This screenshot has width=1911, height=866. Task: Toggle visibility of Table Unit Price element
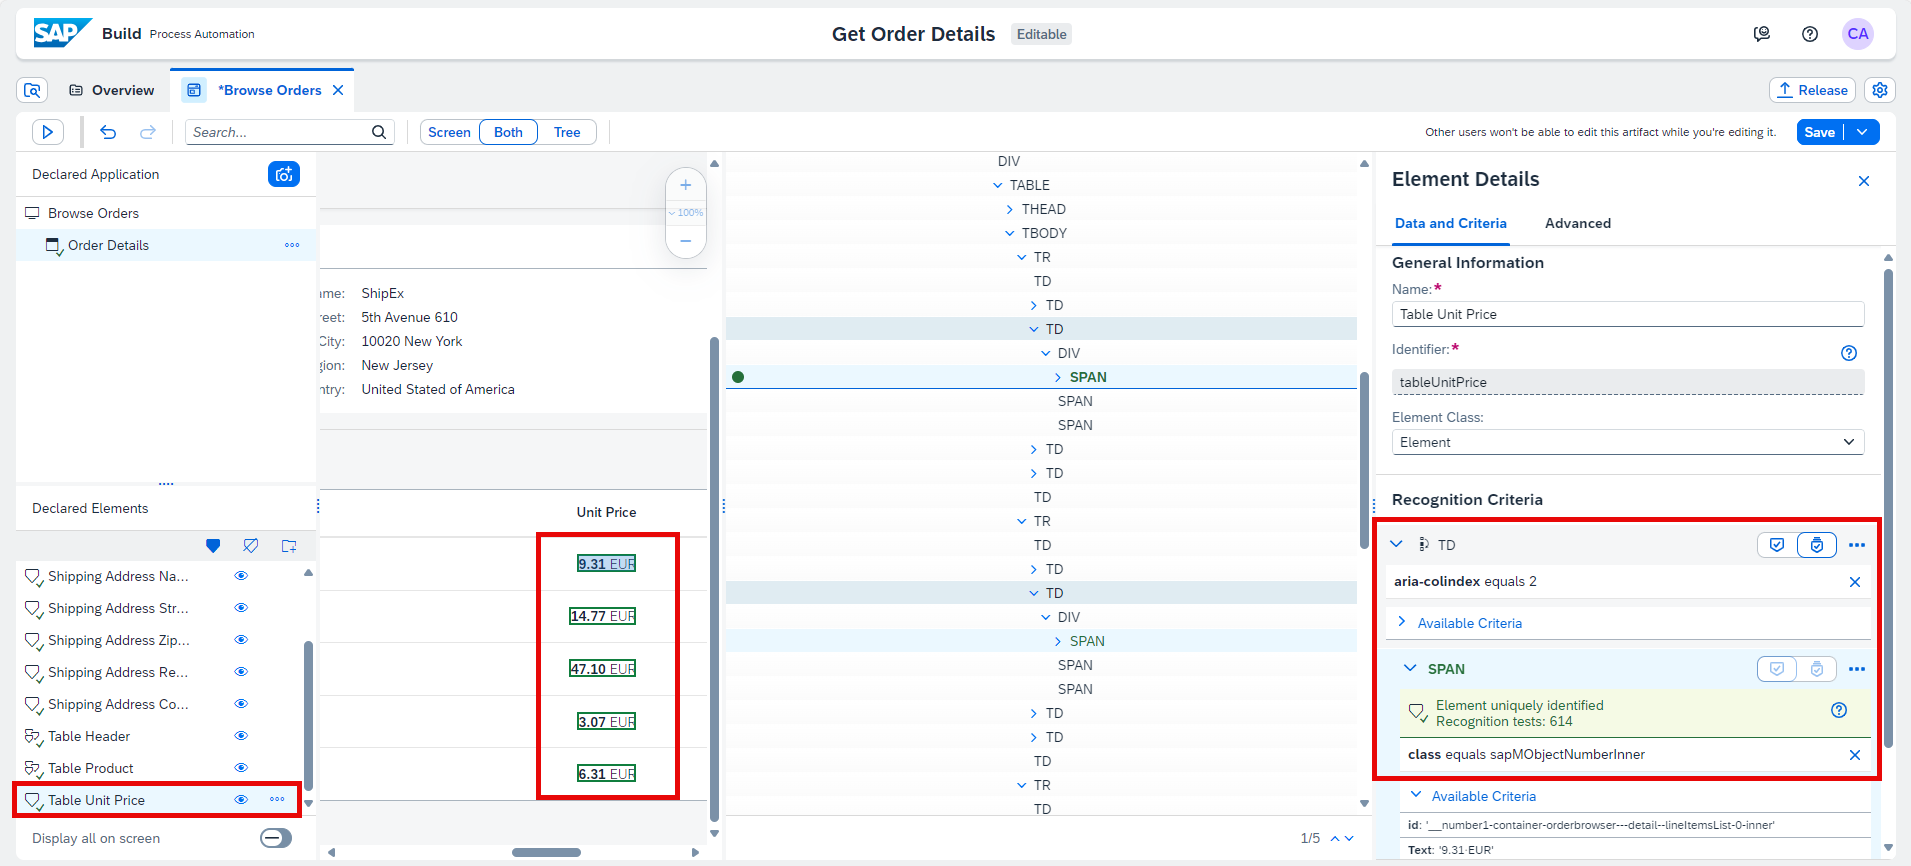(x=241, y=800)
